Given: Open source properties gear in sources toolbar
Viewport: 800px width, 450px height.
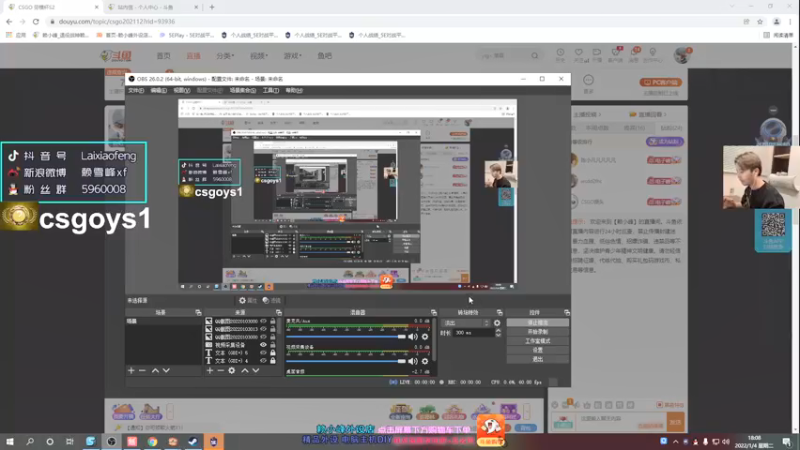Looking at the screenshot, I should (232, 370).
